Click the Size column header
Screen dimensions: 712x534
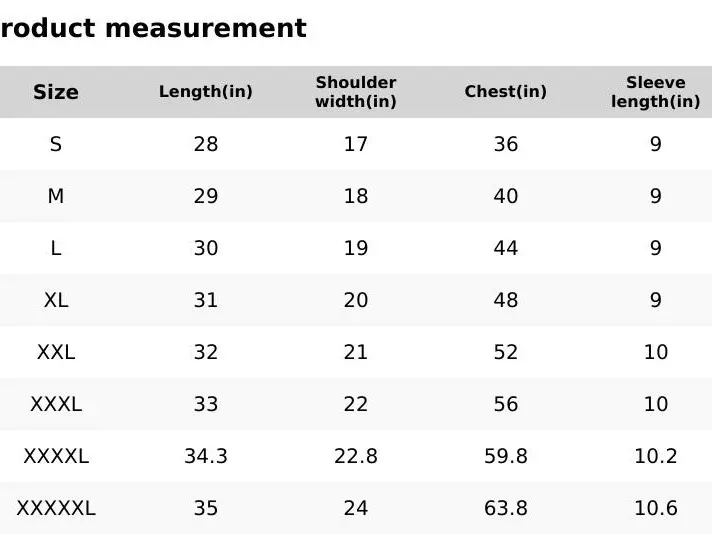pos(56,92)
